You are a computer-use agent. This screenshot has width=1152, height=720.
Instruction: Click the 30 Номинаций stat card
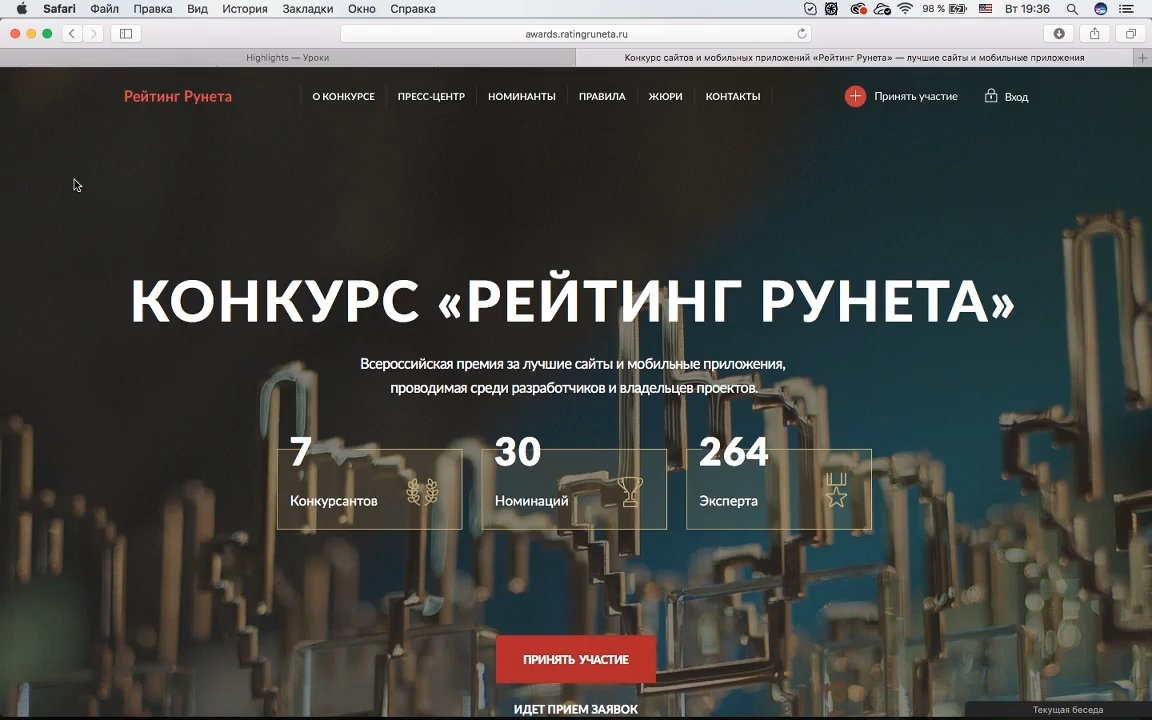(x=574, y=489)
